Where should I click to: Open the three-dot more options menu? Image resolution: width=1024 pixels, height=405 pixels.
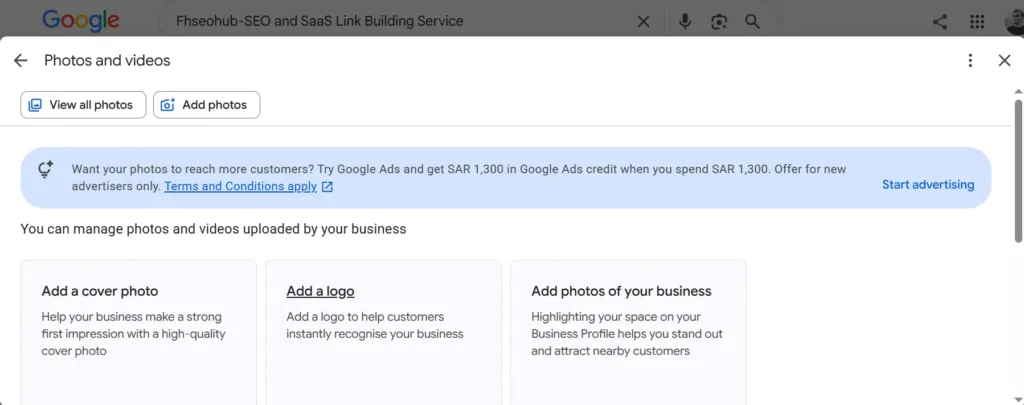(x=970, y=61)
